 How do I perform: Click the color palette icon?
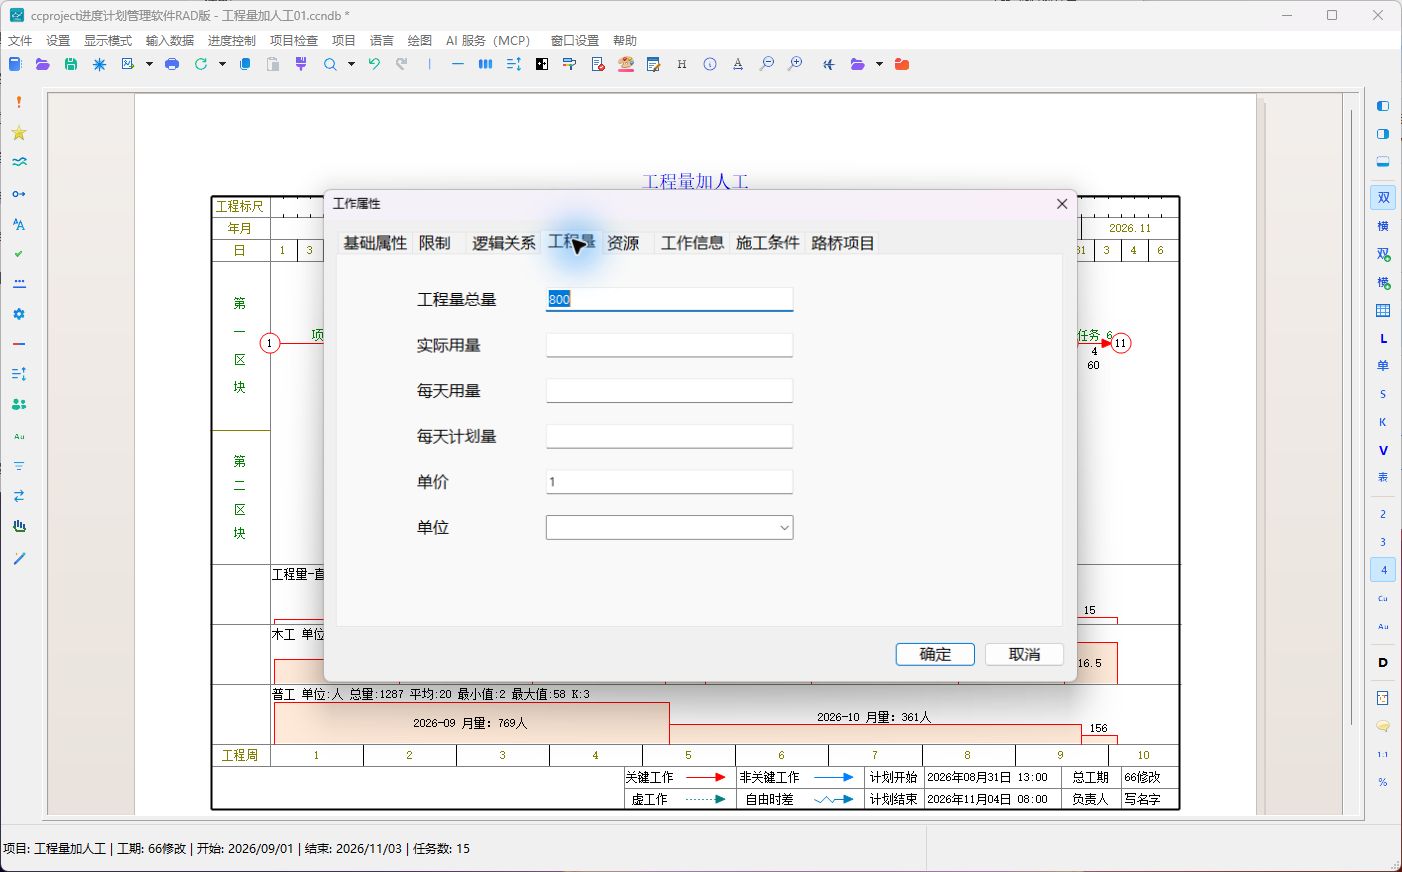pos(626,64)
